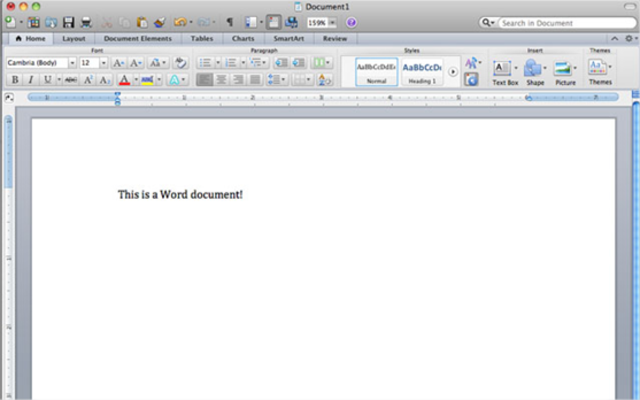Open the Review tab
The width and height of the screenshot is (640, 400).
335,38
